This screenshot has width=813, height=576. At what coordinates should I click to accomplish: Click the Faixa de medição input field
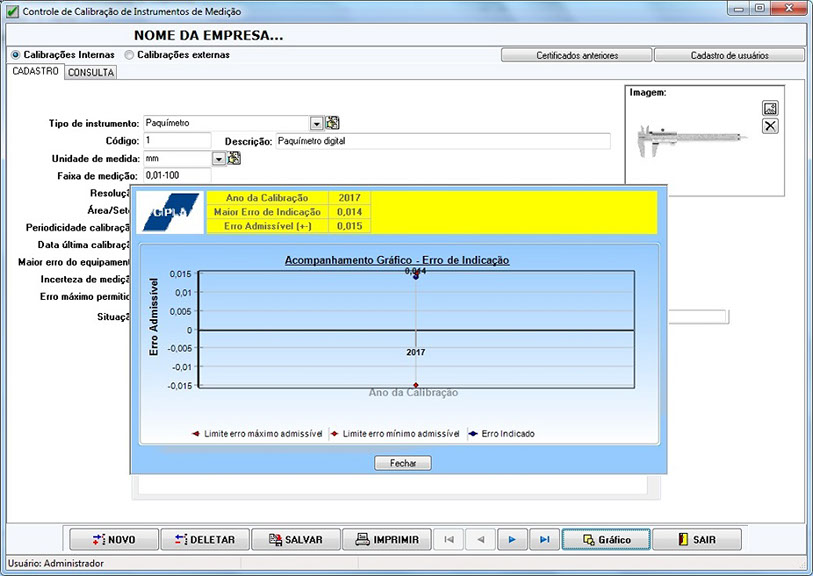177,176
